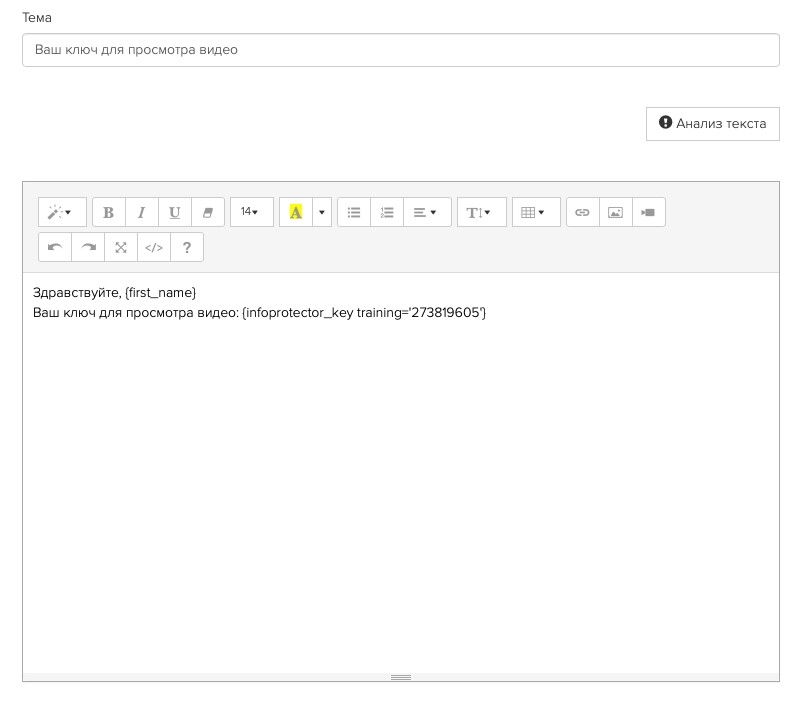
Task: Insert a video with the video icon
Action: click(x=648, y=212)
